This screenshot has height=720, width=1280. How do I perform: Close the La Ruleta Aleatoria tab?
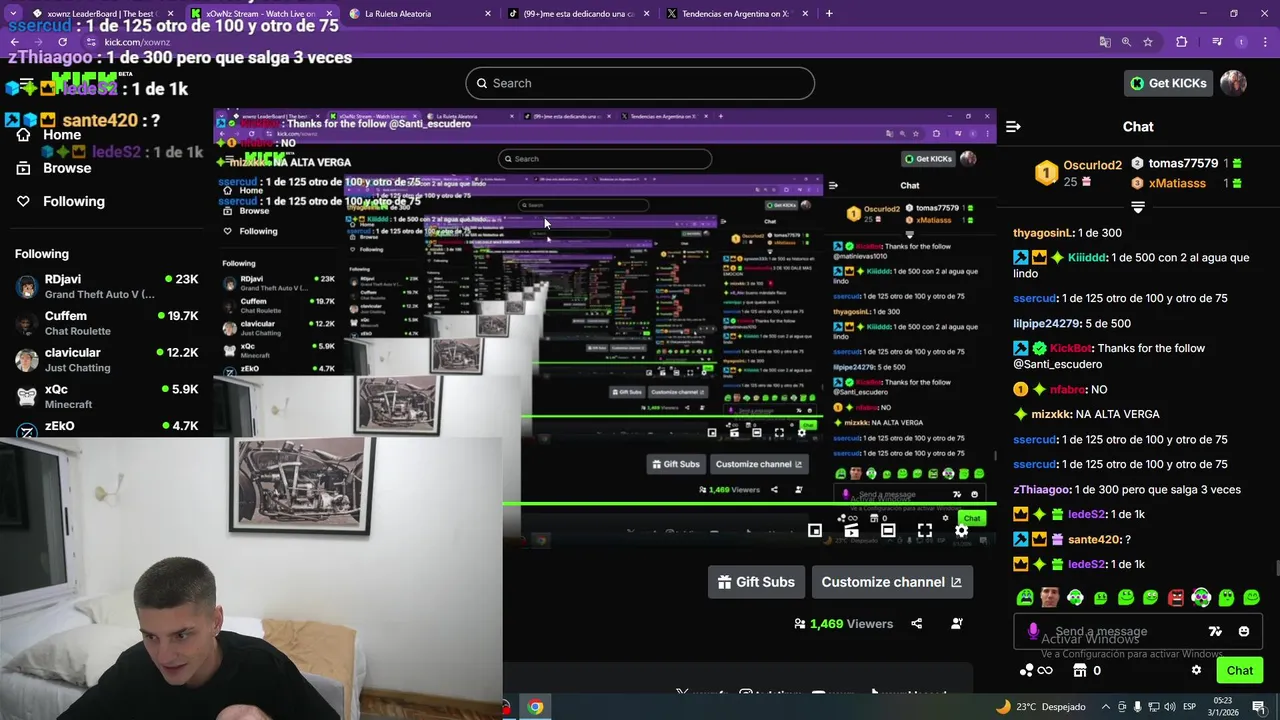pos(488,14)
